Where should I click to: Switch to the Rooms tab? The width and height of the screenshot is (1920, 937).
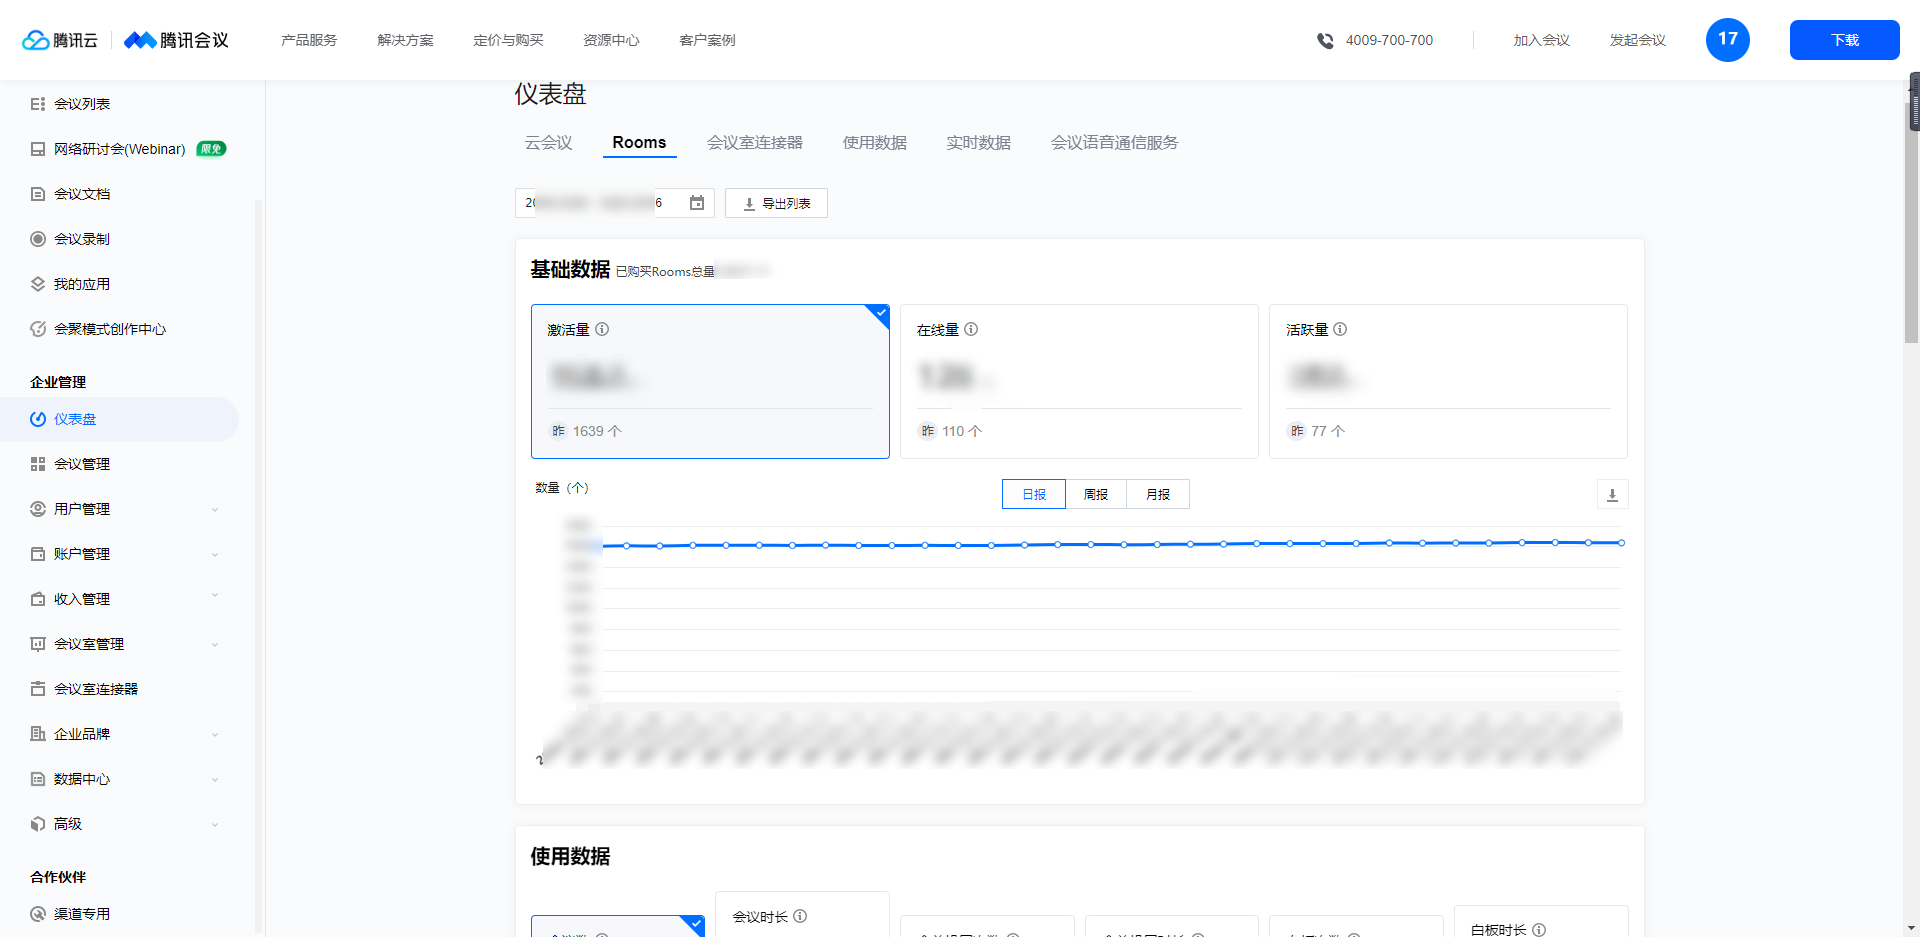click(x=639, y=142)
